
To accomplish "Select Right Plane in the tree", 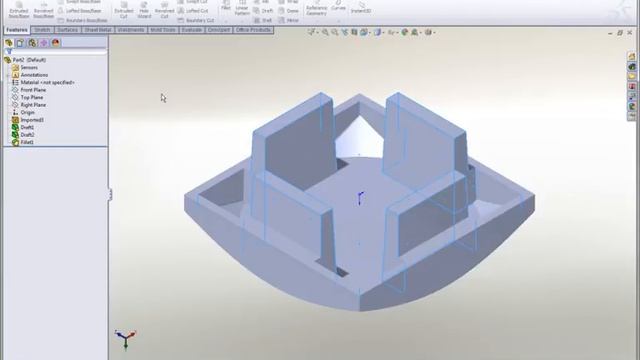I will pyautogui.click(x=29, y=105).
